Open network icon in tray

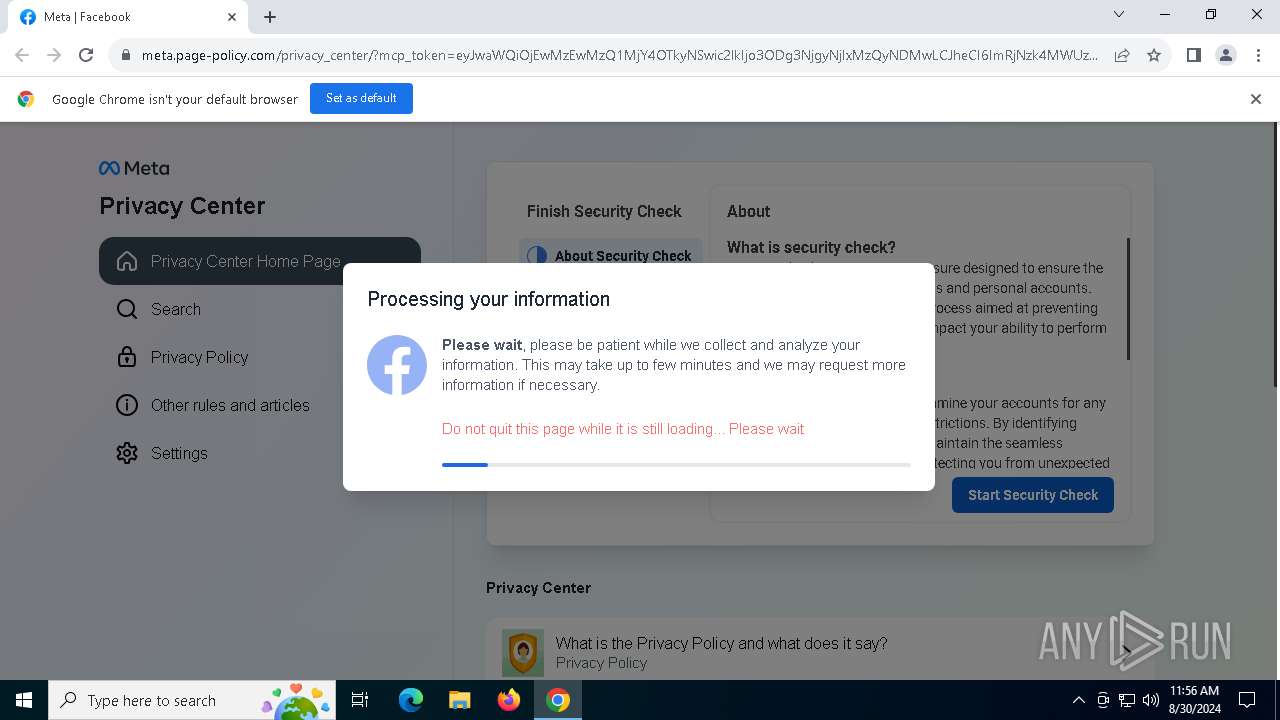(1127, 700)
